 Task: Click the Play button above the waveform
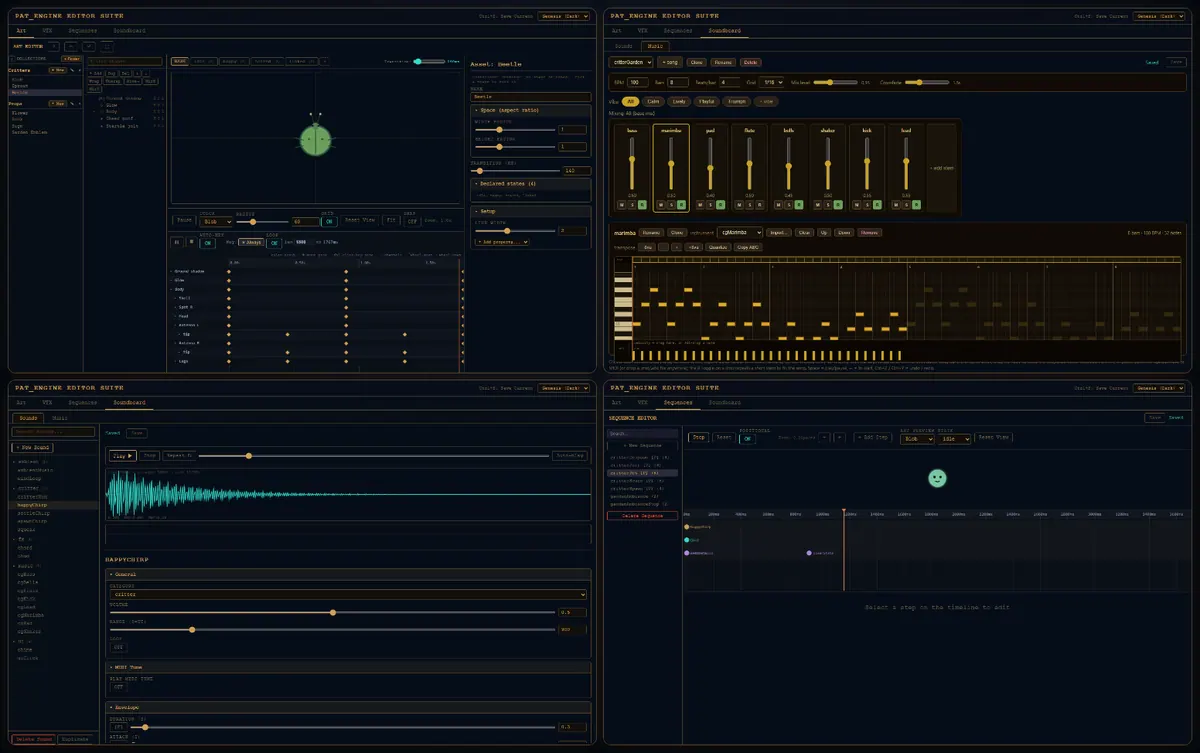pyautogui.click(x=123, y=456)
